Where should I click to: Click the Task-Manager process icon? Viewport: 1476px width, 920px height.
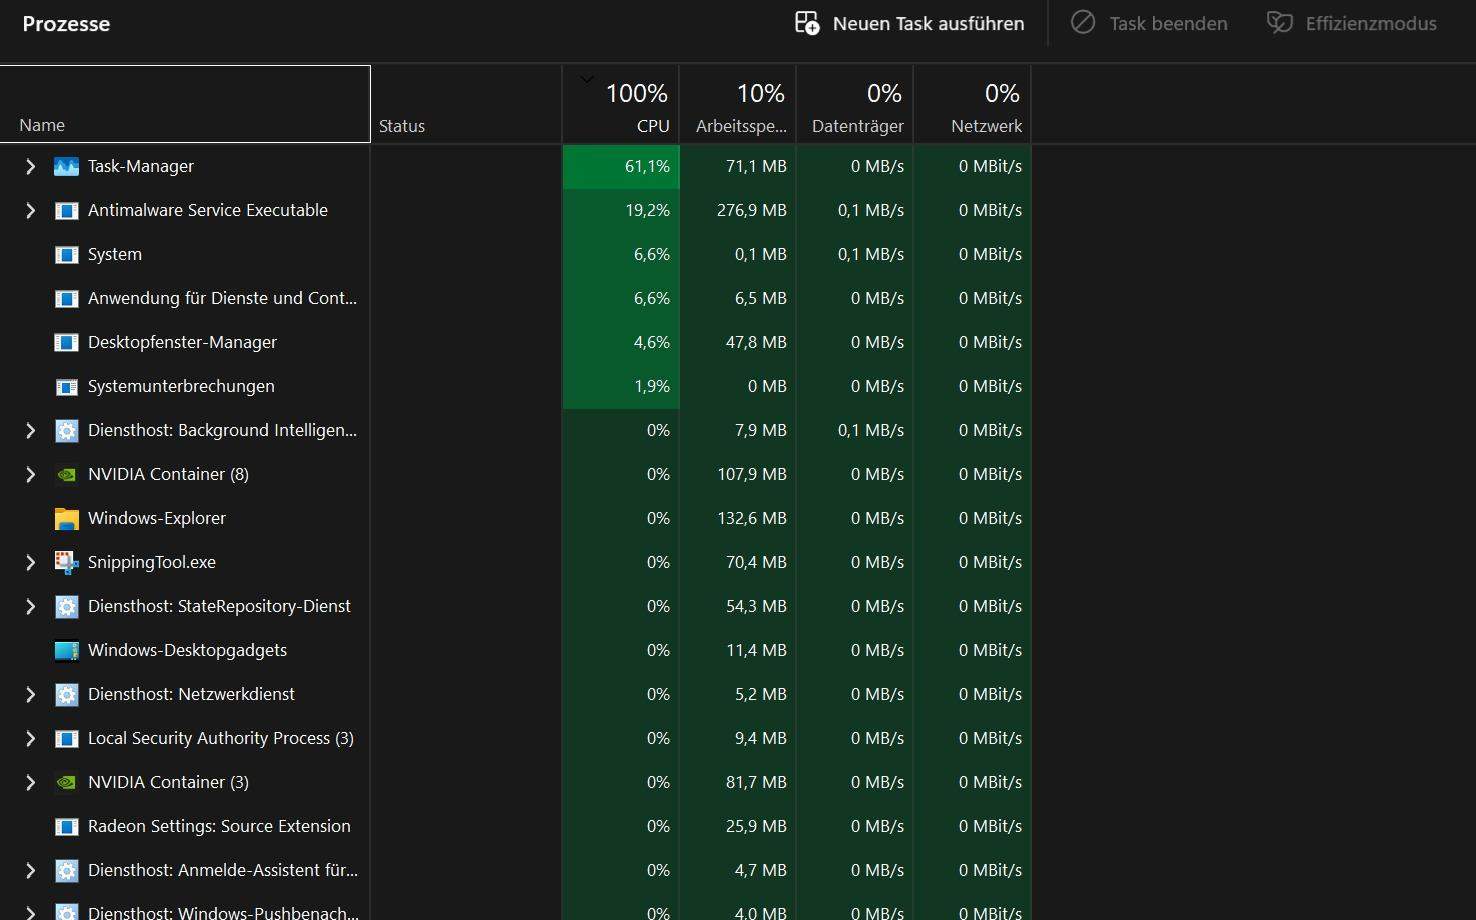(66, 166)
